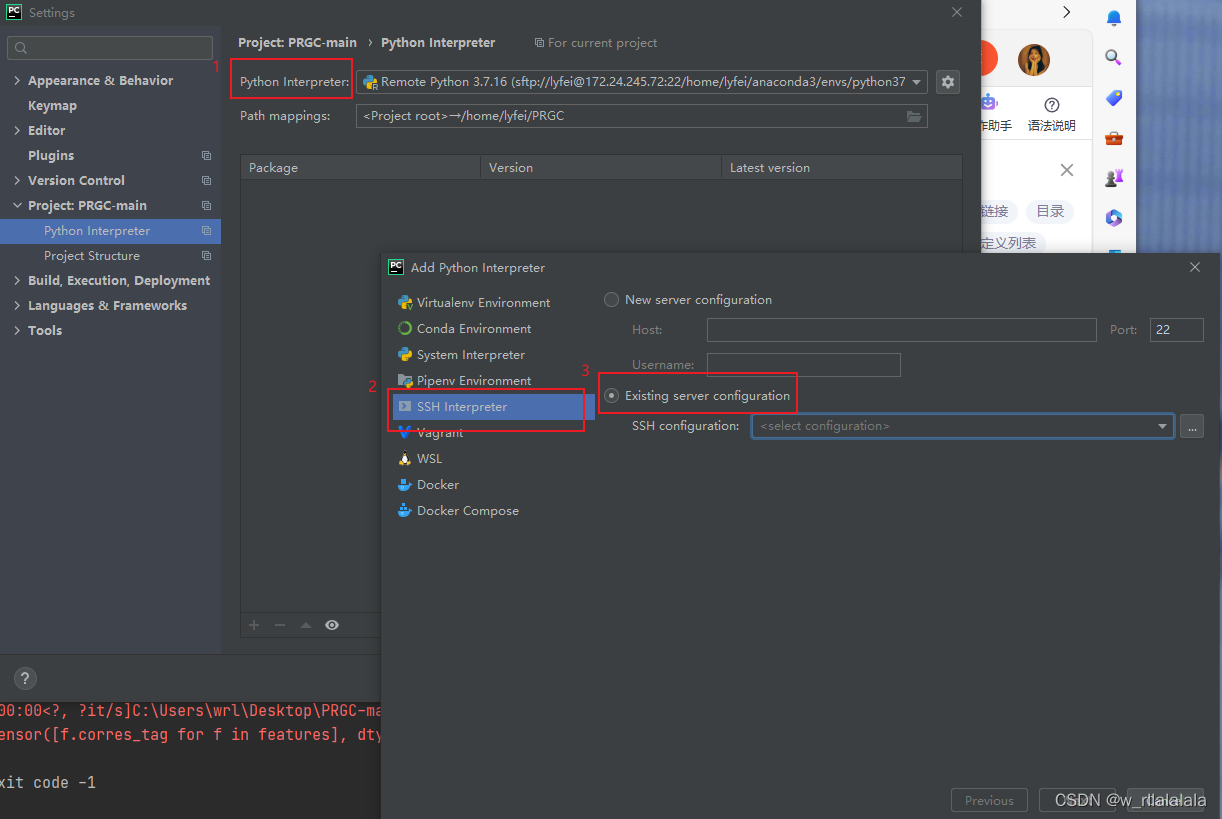Expand Appearance & Behavior settings node

pyautogui.click(x=17, y=81)
